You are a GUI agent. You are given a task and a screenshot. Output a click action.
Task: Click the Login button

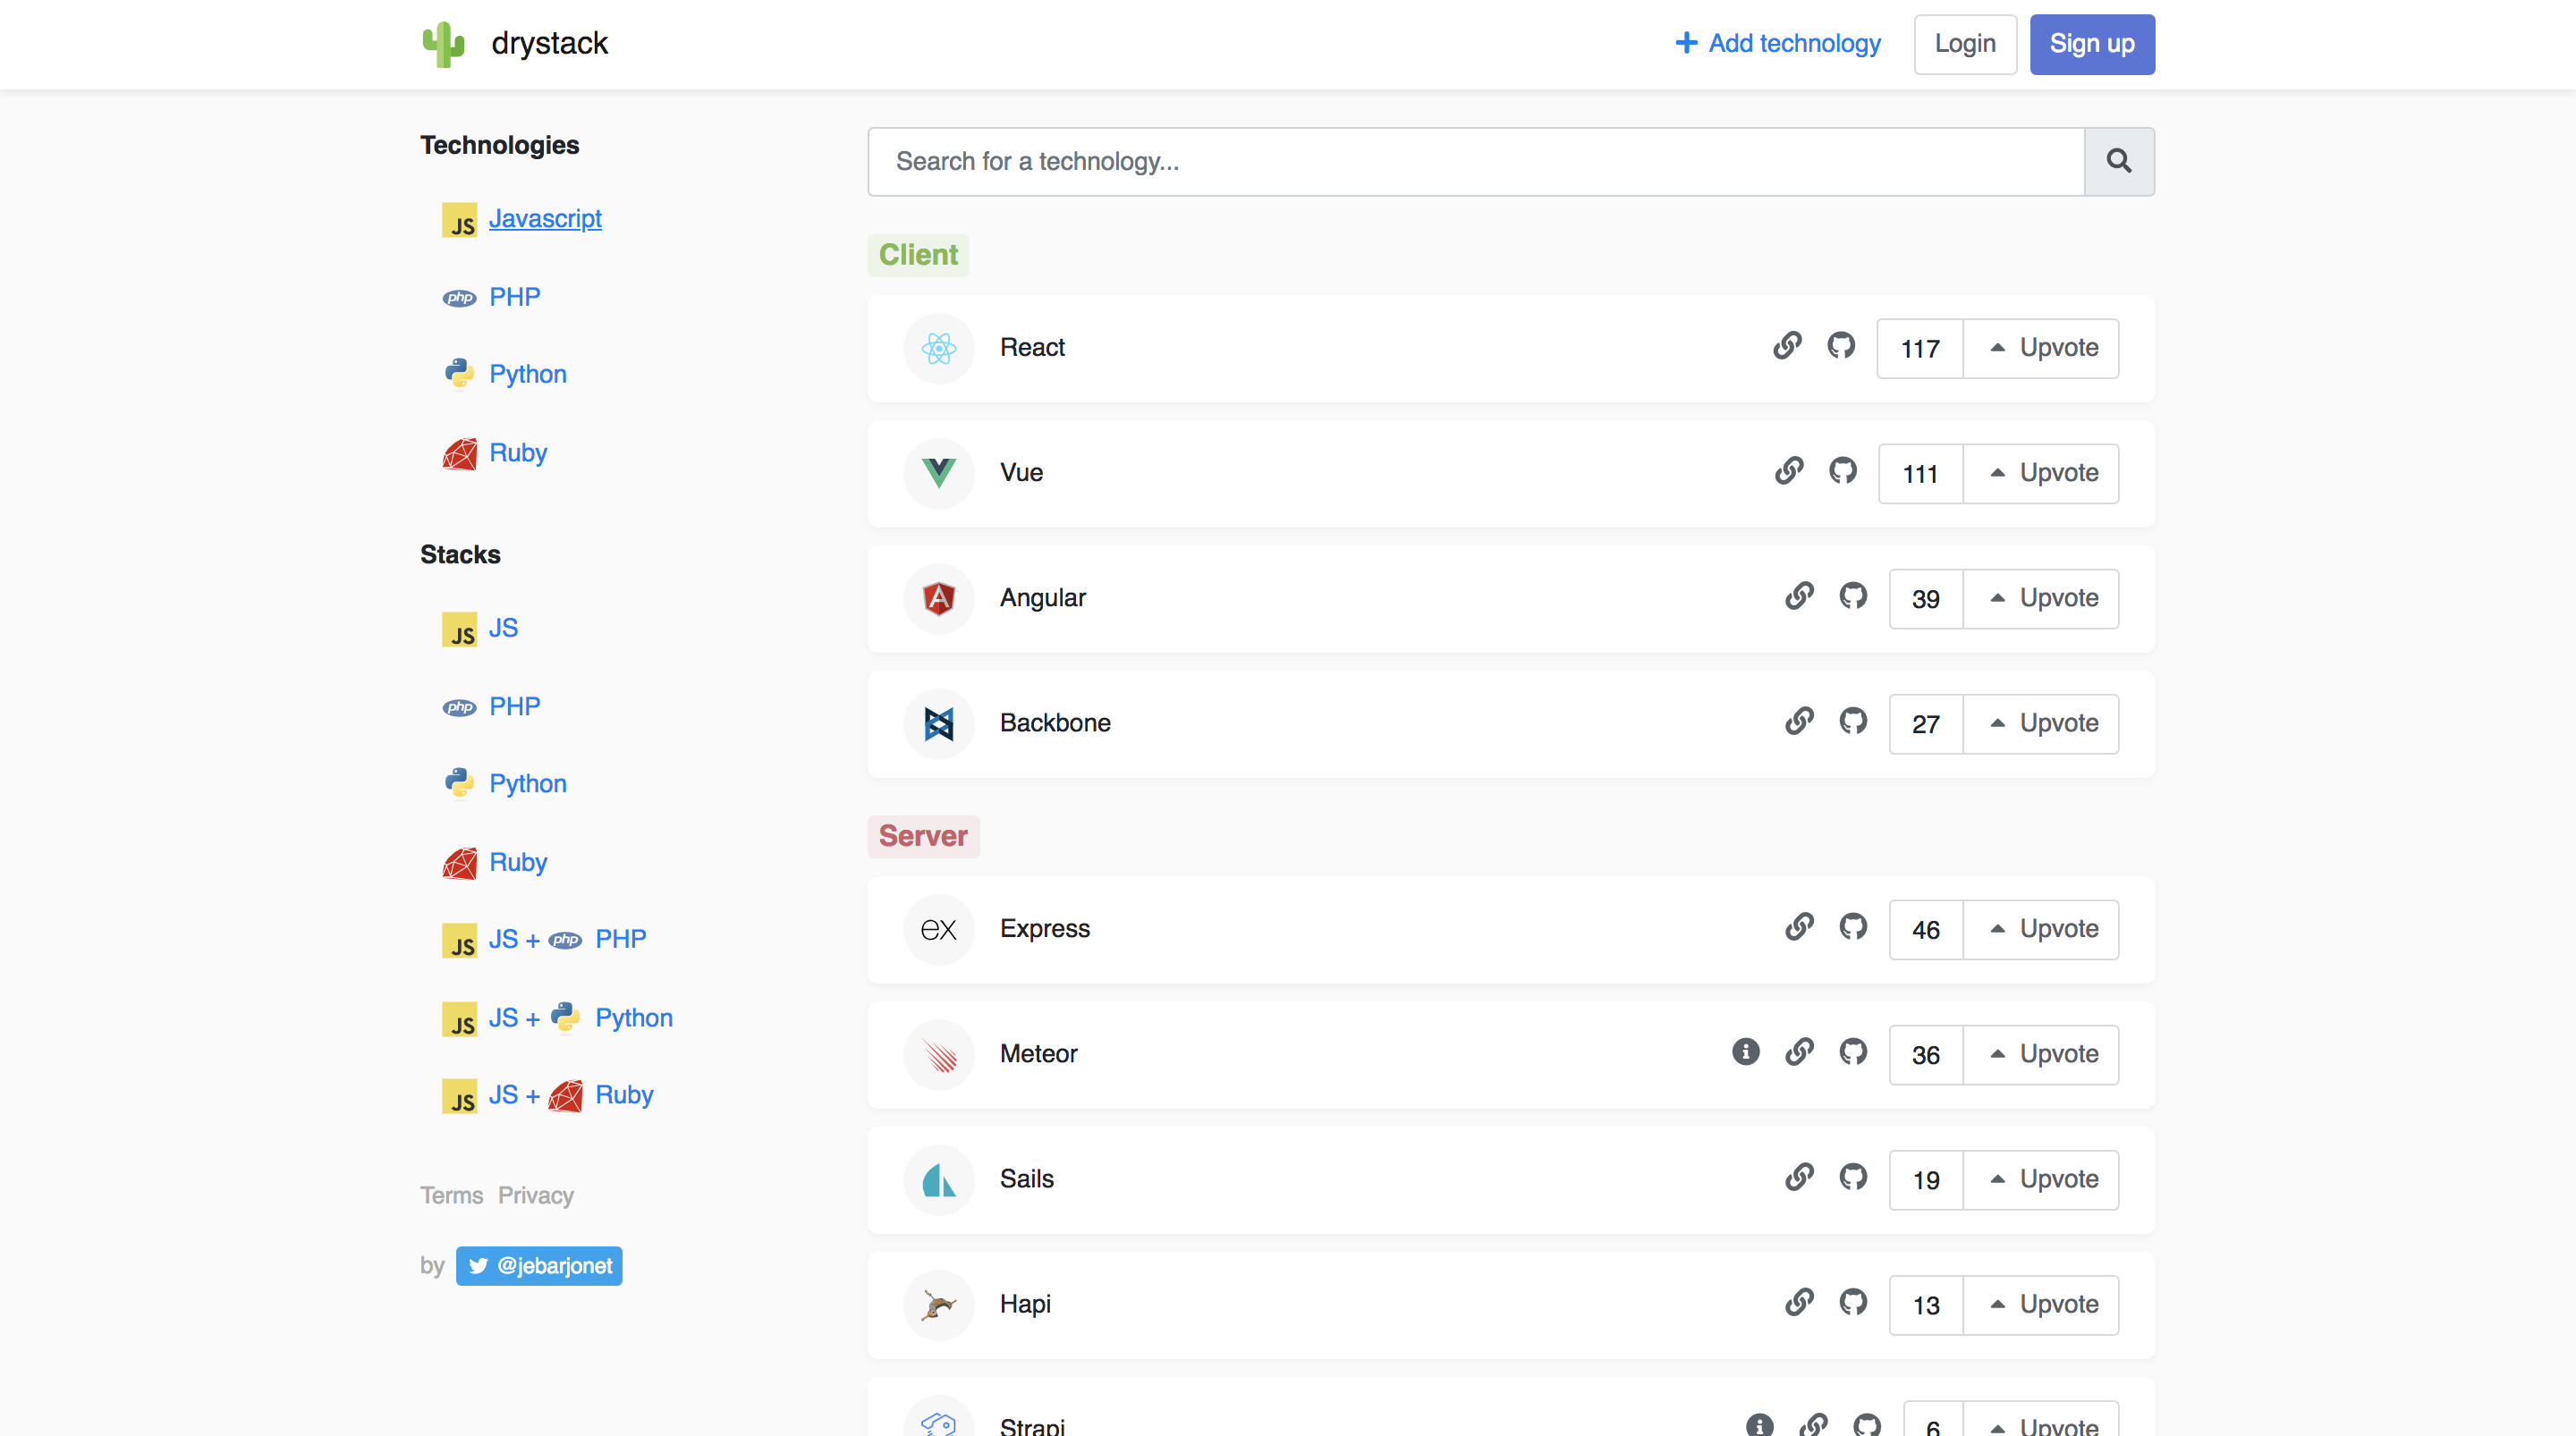1964,44
